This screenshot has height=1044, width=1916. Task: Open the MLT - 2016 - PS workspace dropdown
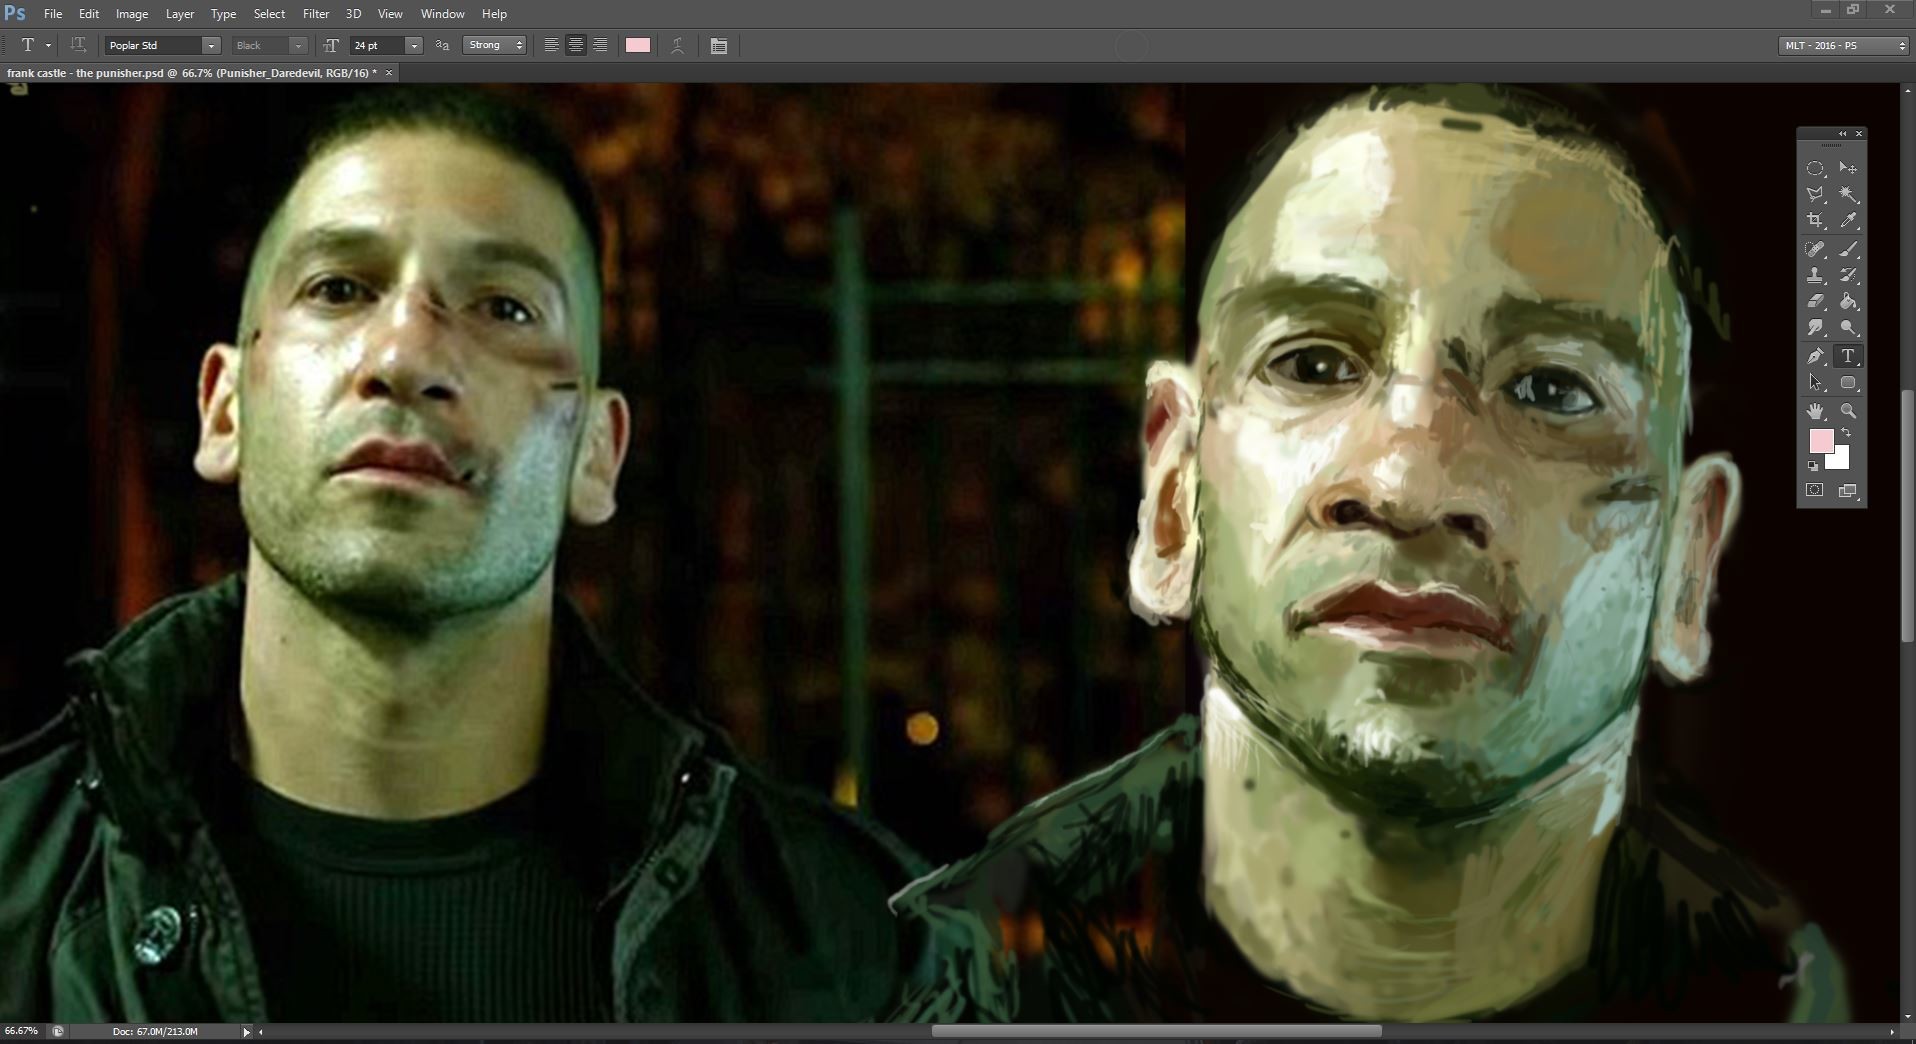click(1844, 45)
